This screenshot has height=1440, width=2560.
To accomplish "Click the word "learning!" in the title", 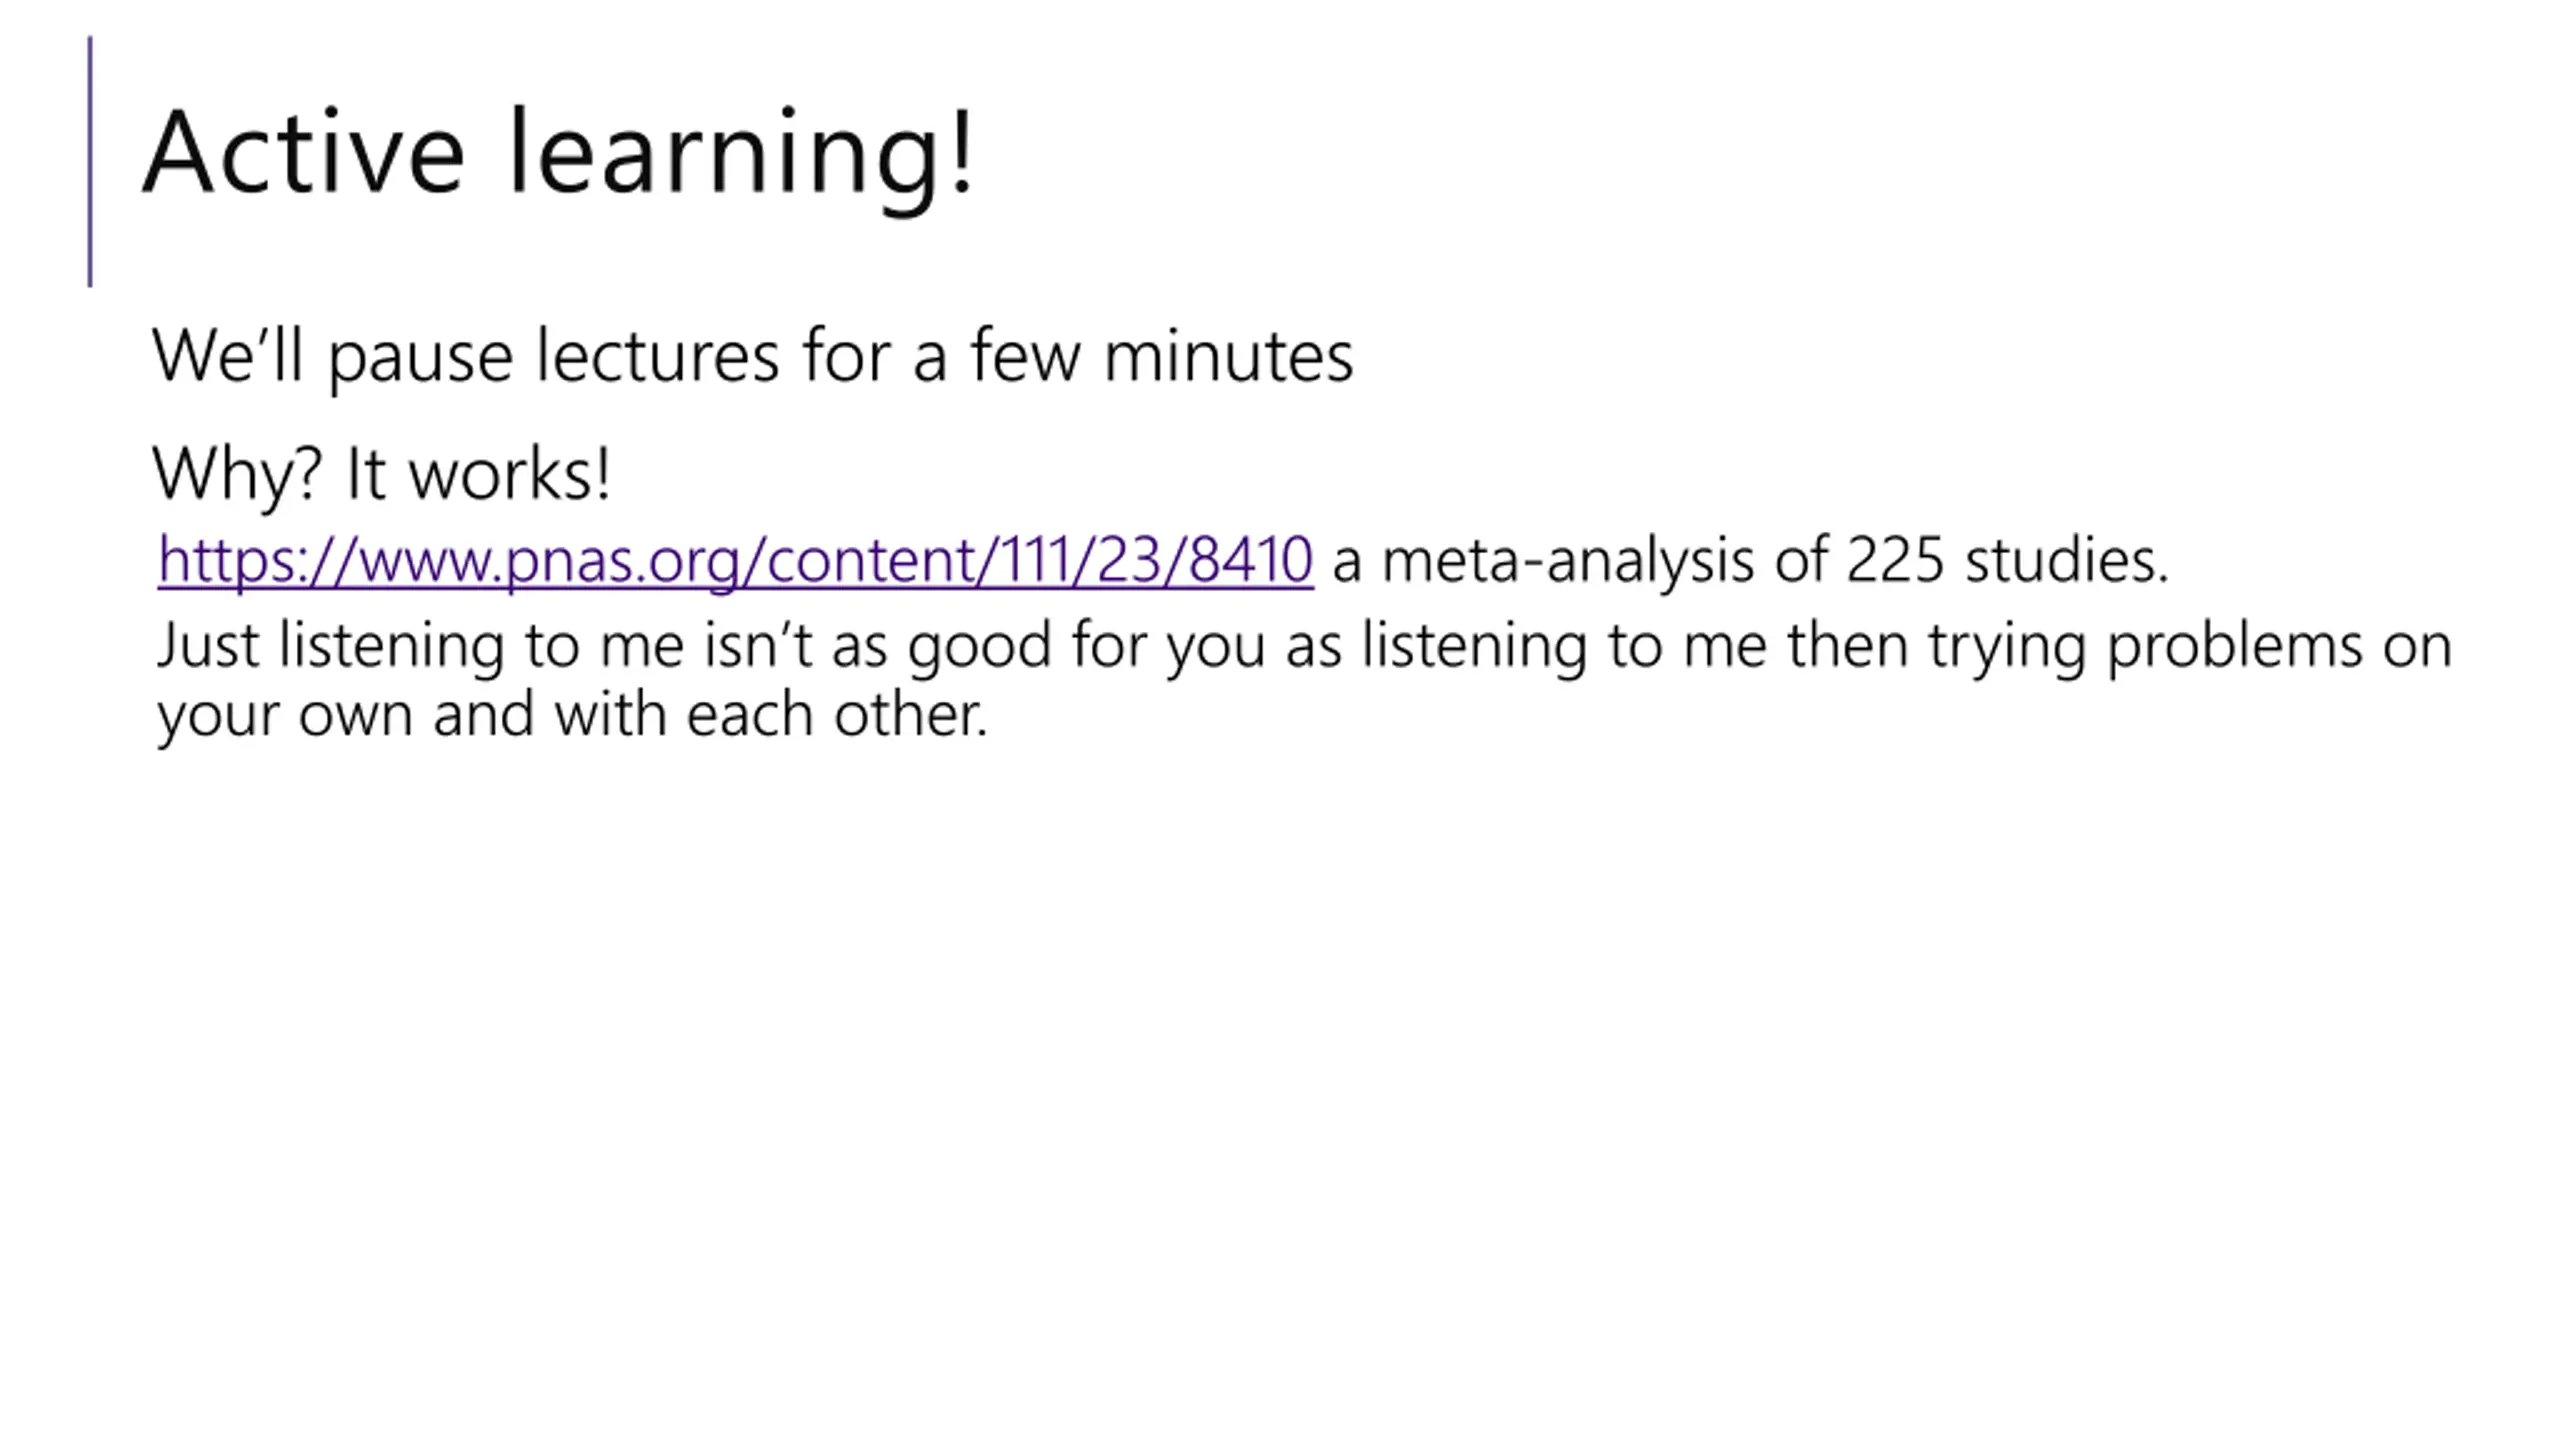I will [x=741, y=153].
